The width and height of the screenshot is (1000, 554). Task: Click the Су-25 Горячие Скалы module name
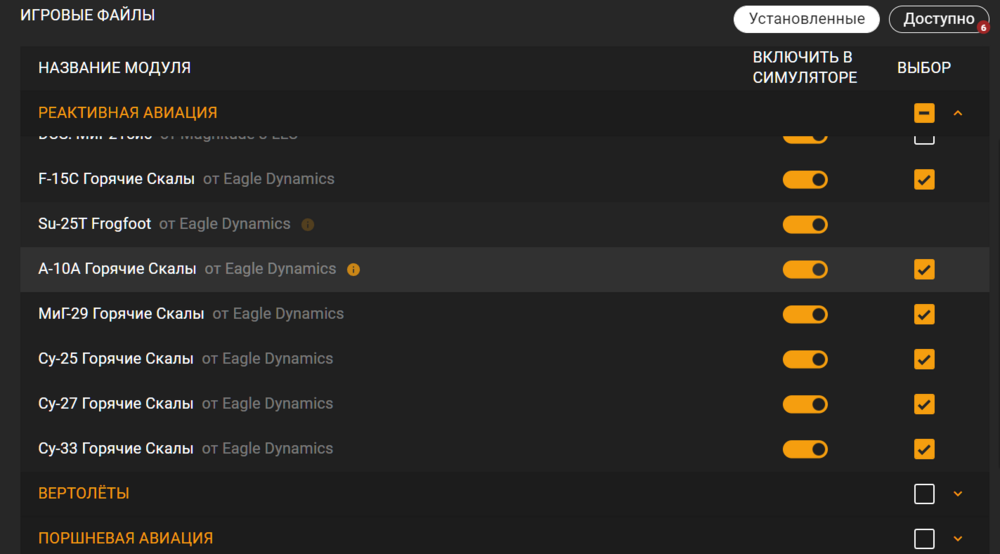[116, 359]
